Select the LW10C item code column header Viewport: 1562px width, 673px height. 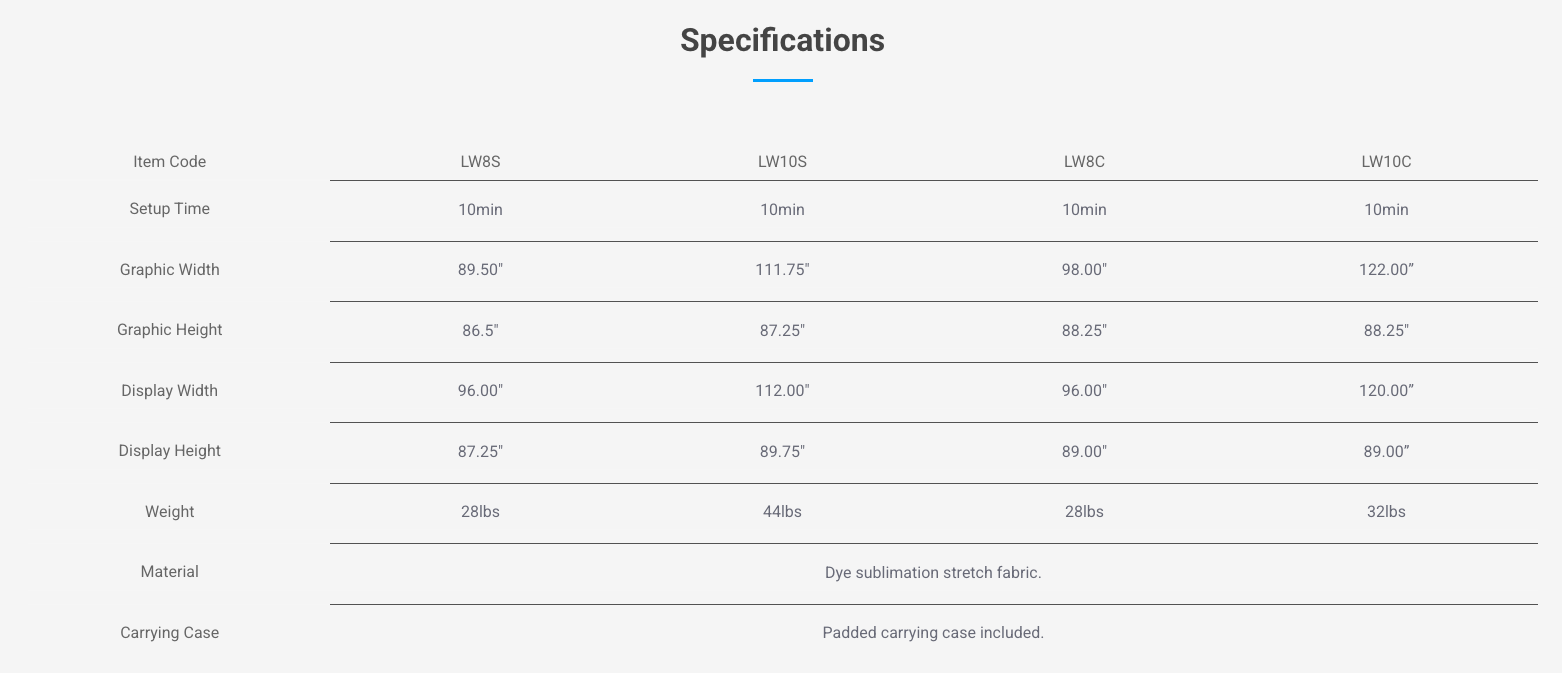[x=1386, y=162]
